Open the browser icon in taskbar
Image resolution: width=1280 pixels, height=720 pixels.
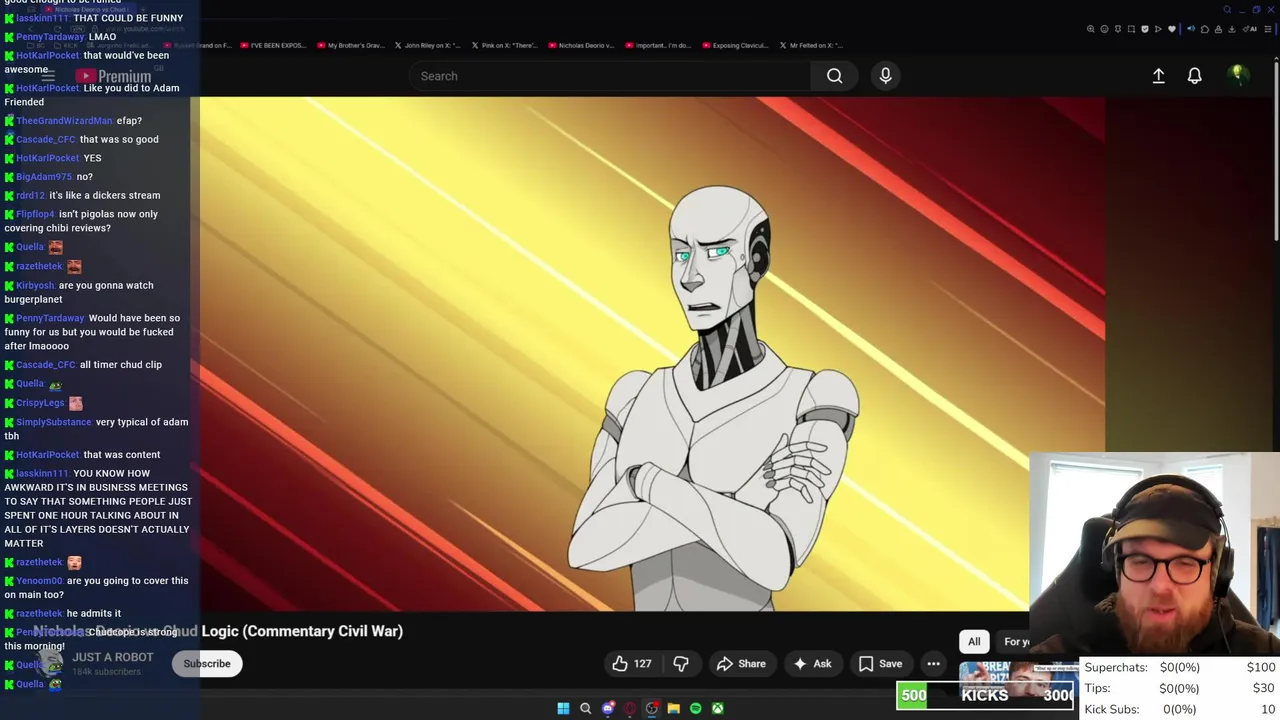[630, 708]
